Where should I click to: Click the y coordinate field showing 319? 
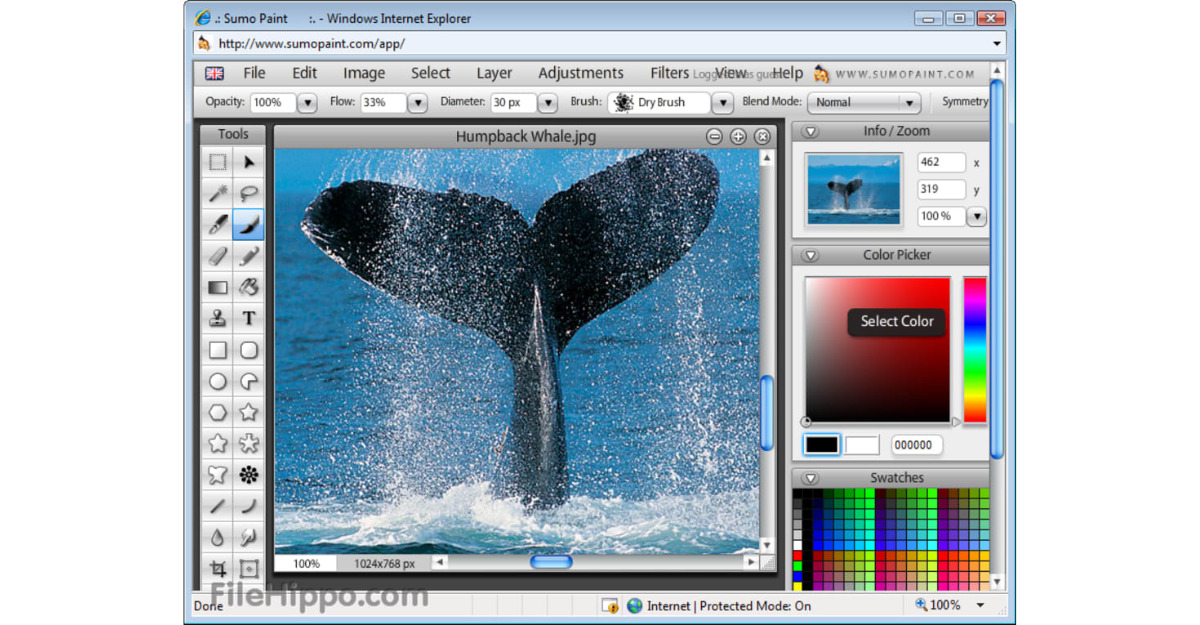(x=941, y=189)
